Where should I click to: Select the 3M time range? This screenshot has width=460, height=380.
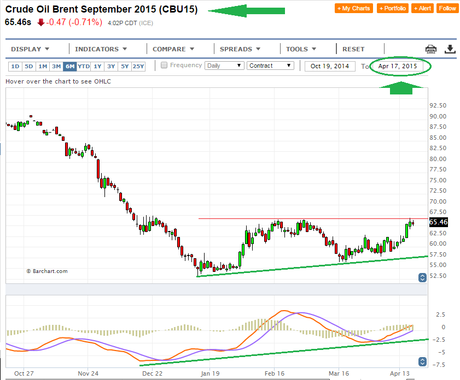[56, 66]
